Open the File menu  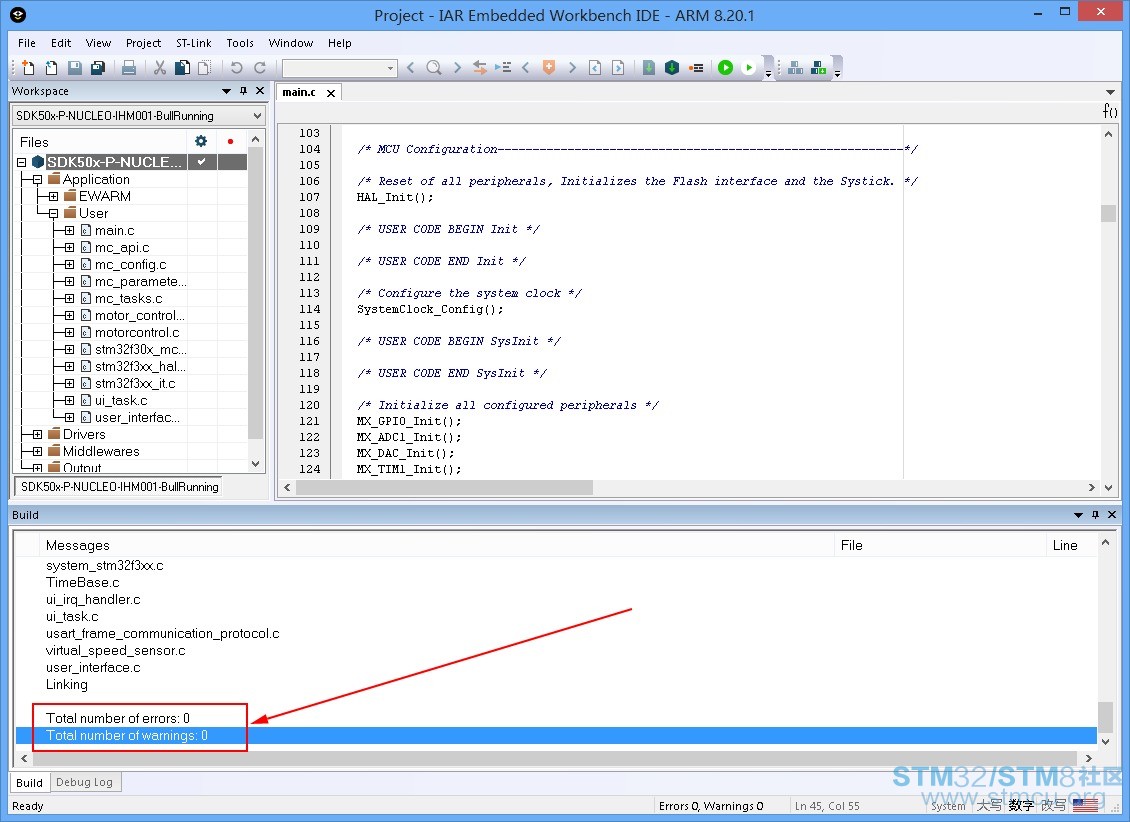27,43
